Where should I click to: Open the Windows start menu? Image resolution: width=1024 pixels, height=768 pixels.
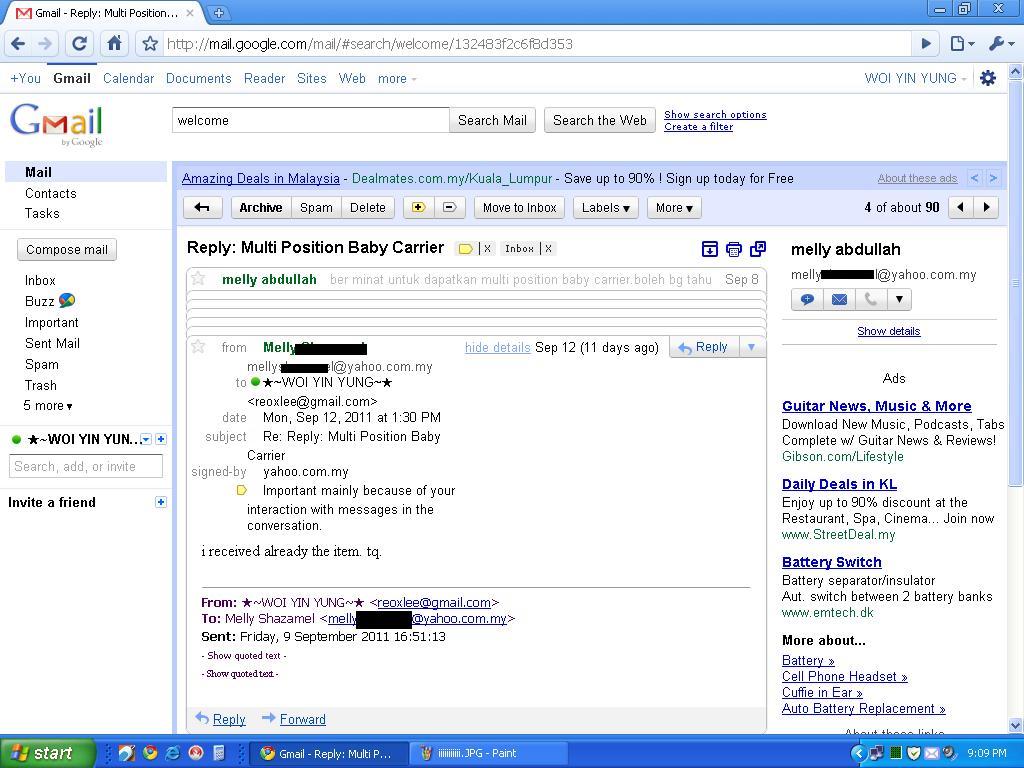pos(47,753)
